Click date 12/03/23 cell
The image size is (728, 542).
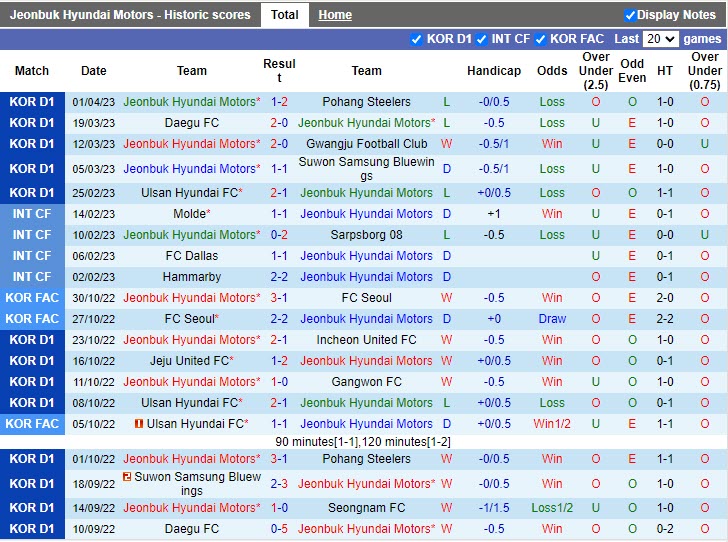coord(93,144)
